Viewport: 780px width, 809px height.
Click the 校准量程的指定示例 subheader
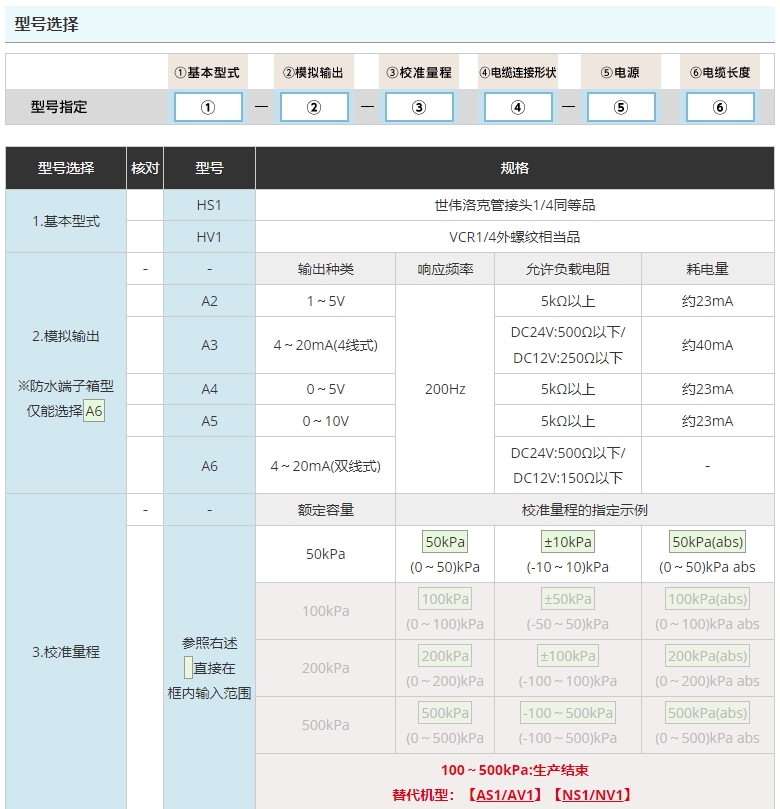tap(585, 510)
